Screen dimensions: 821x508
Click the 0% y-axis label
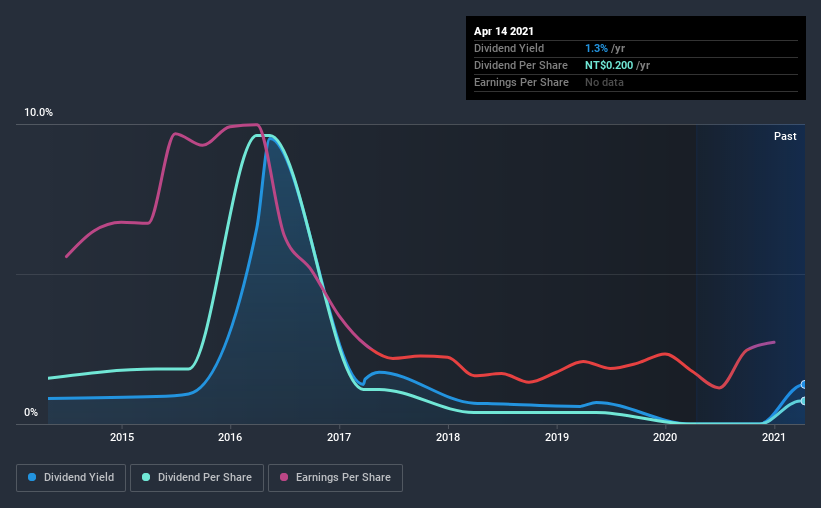click(31, 413)
